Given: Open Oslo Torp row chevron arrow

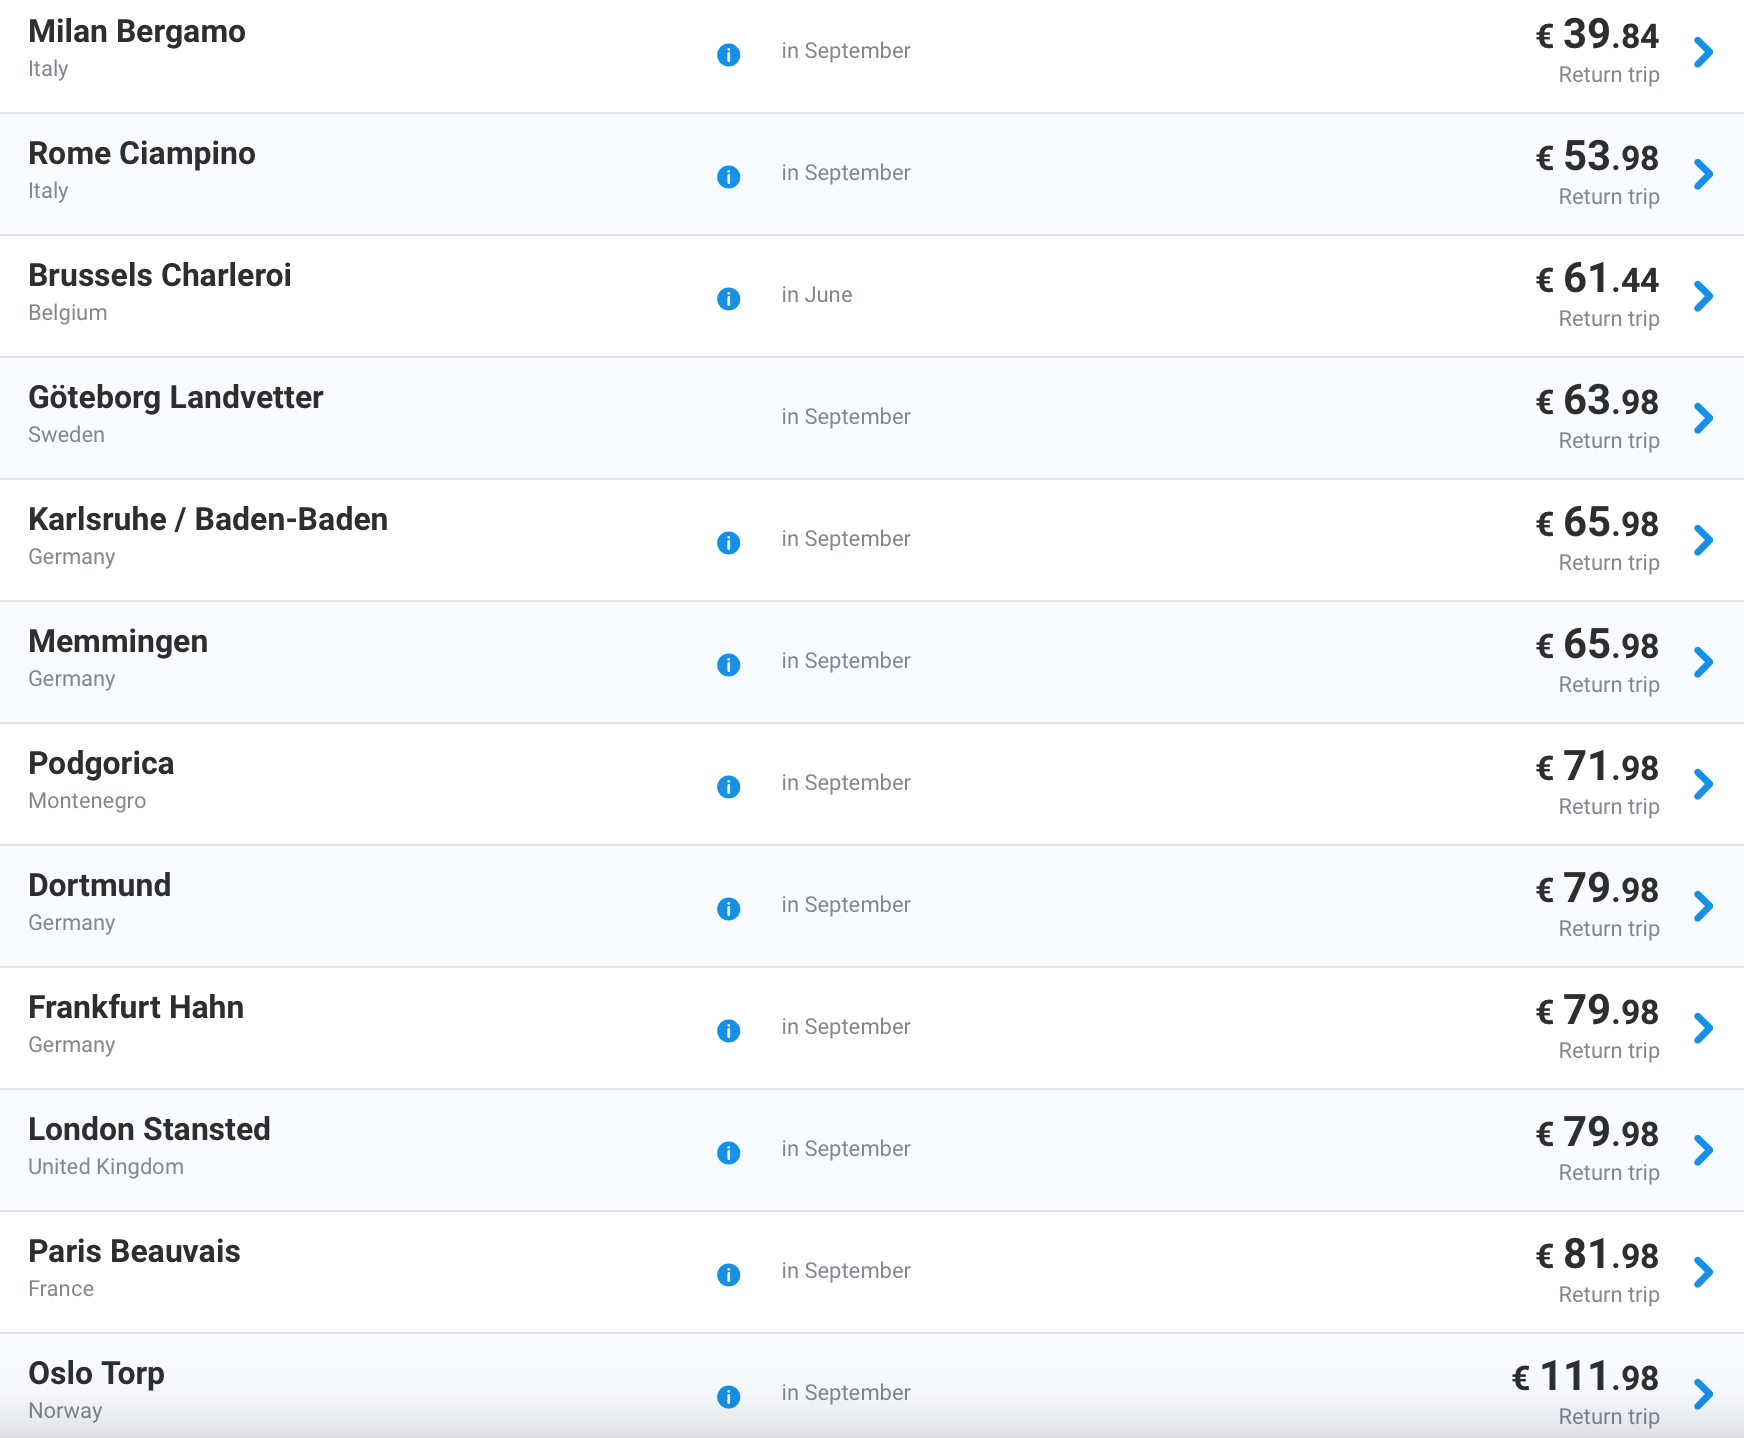Looking at the screenshot, I should coord(1704,1394).
